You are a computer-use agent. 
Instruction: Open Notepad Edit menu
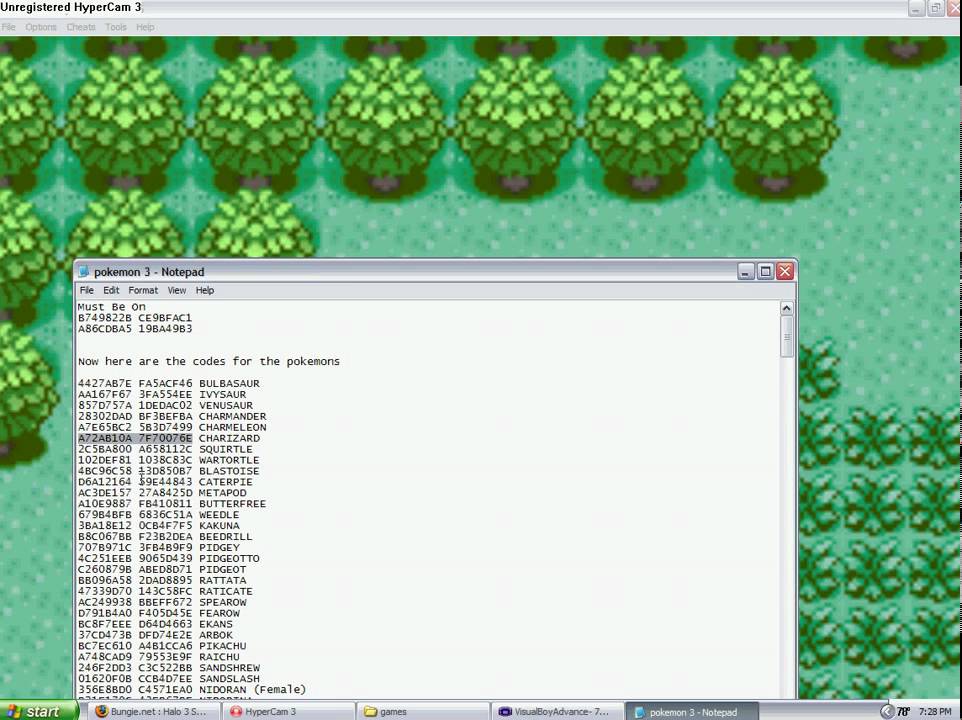pos(111,290)
